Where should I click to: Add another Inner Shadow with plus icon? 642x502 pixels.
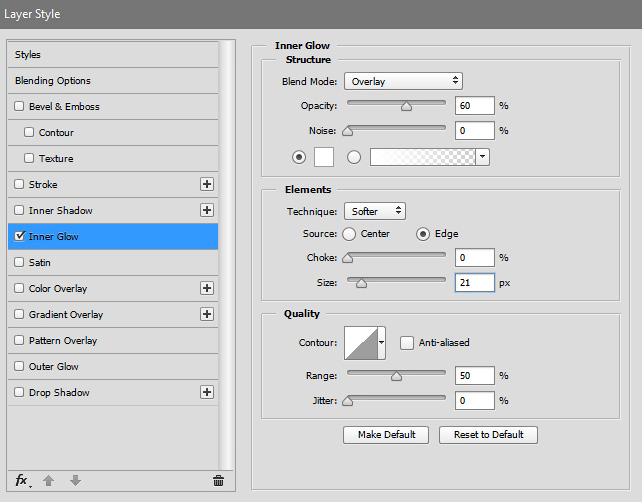pyautogui.click(x=207, y=210)
